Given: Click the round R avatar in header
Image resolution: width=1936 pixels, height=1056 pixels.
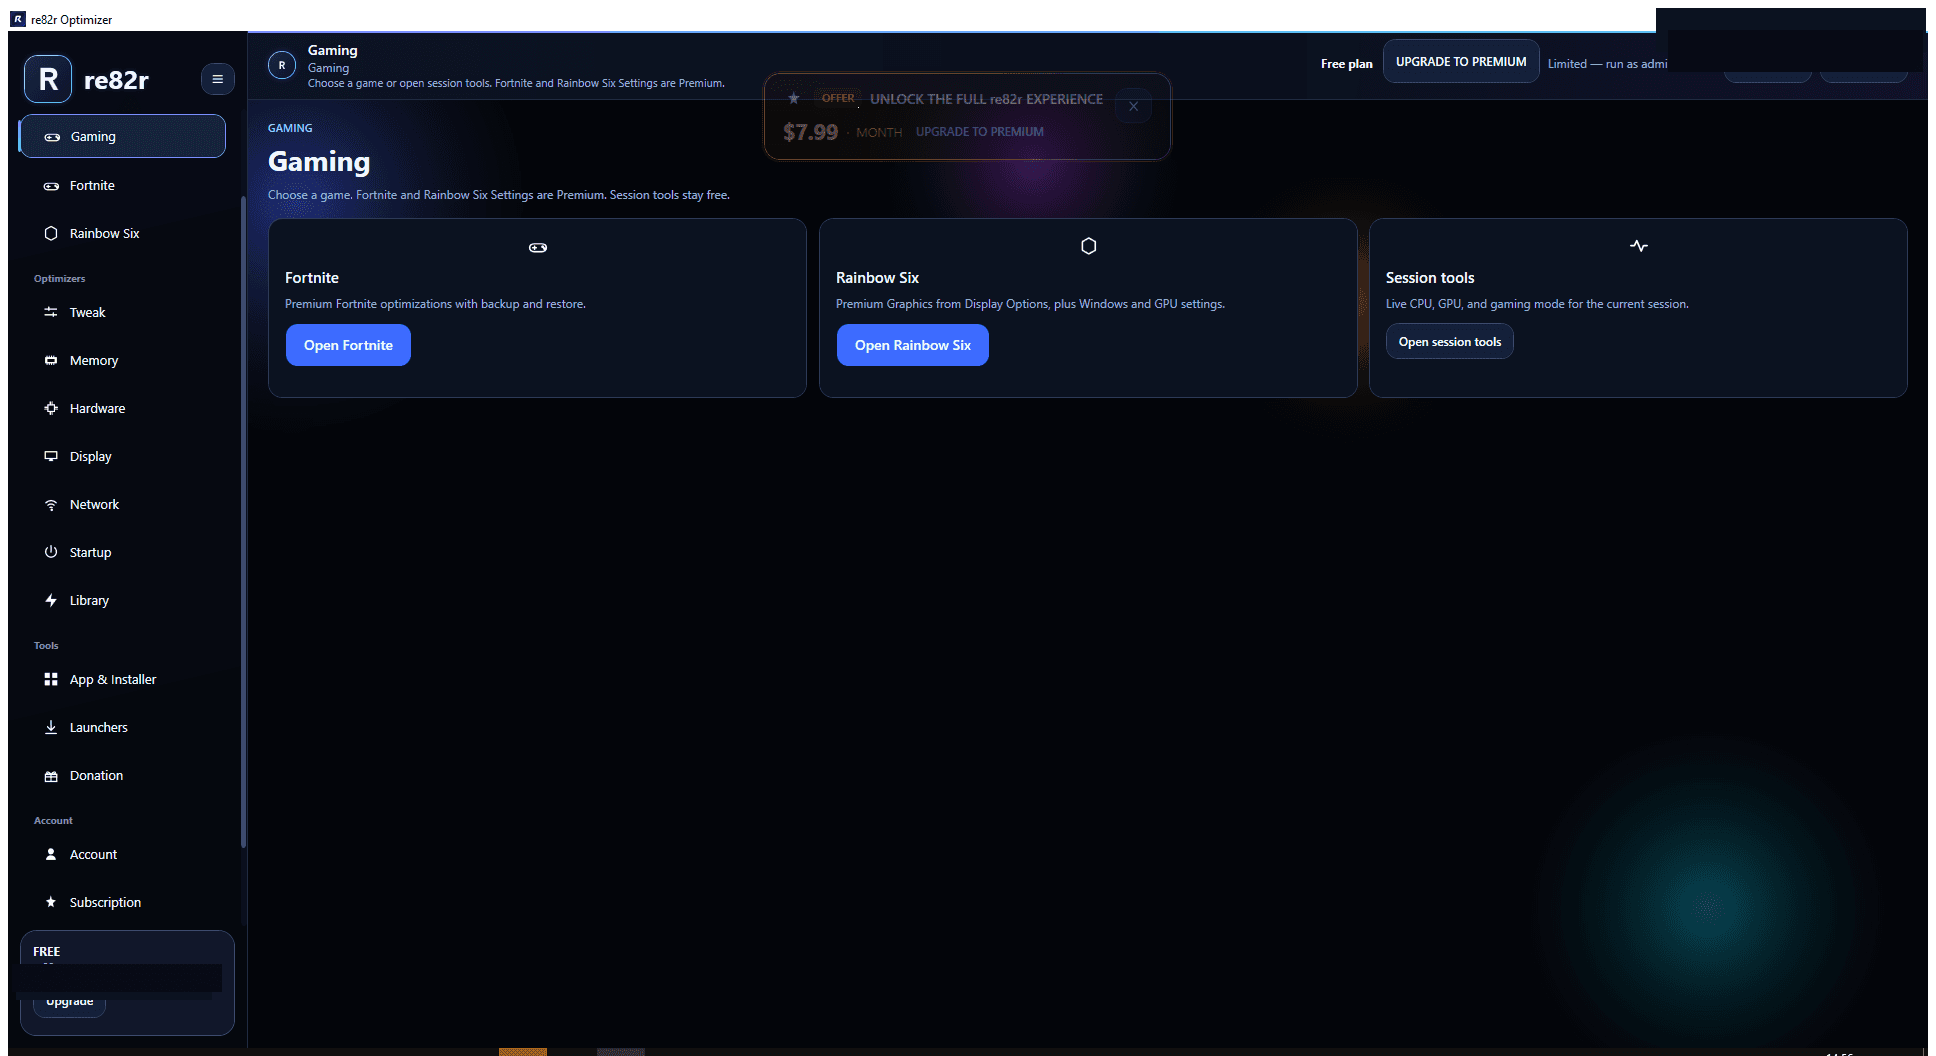Looking at the screenshot, I should tap(282, 65).
